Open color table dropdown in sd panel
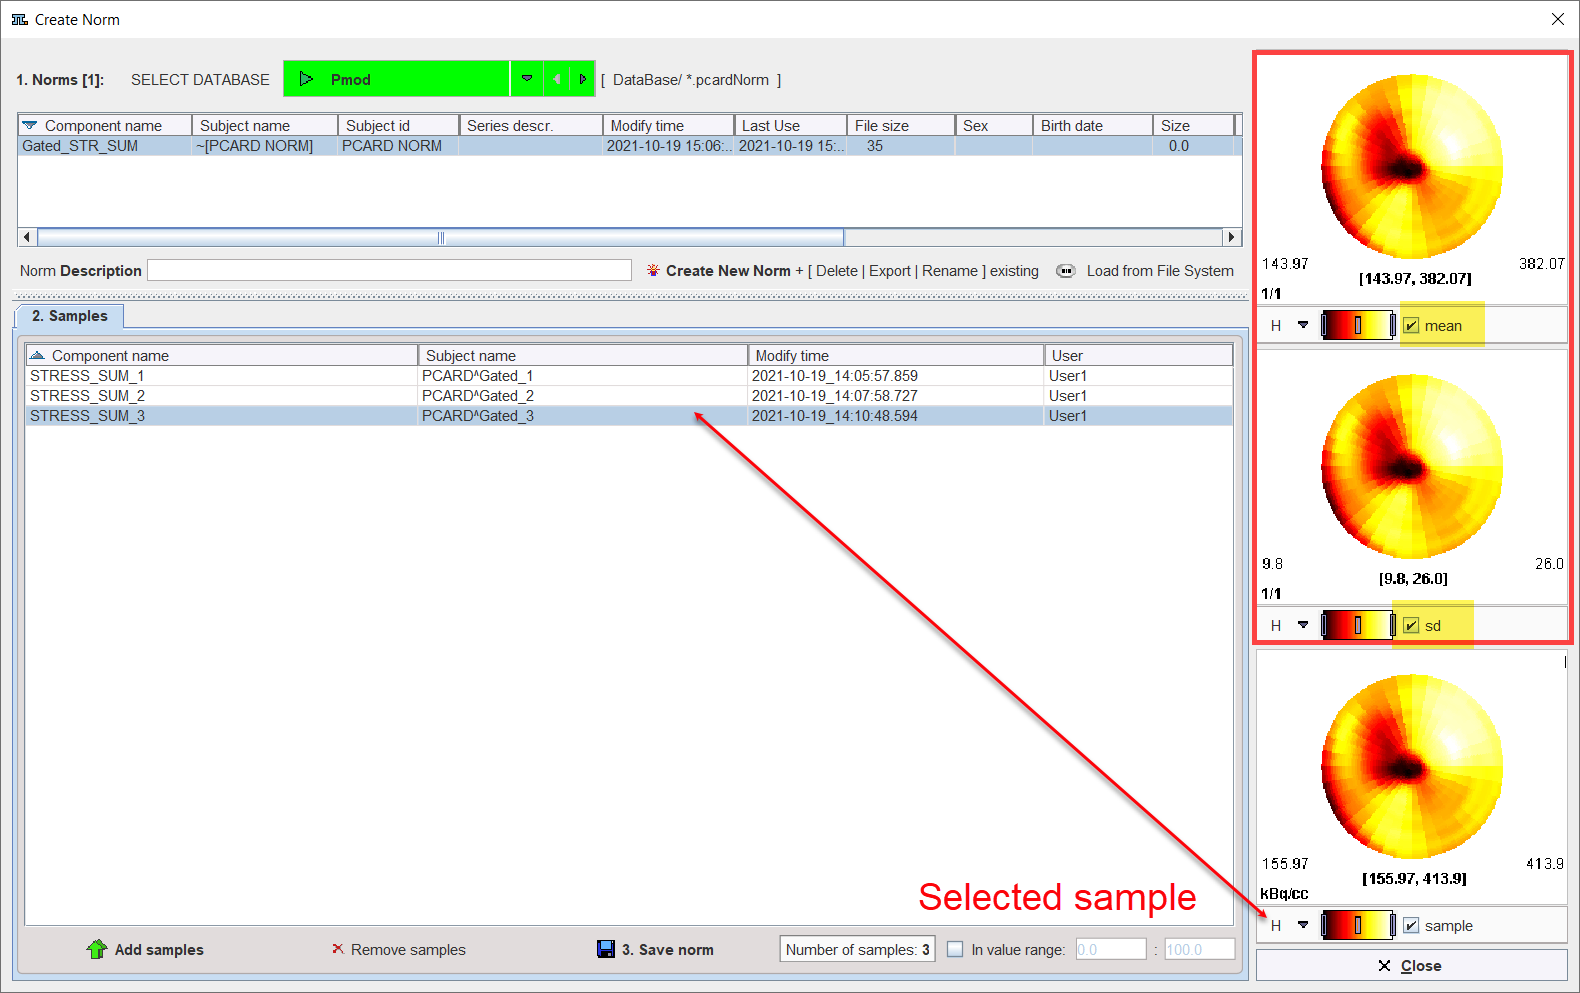The width and height of the screenshot is (1580, 993). click(1303, 625)
